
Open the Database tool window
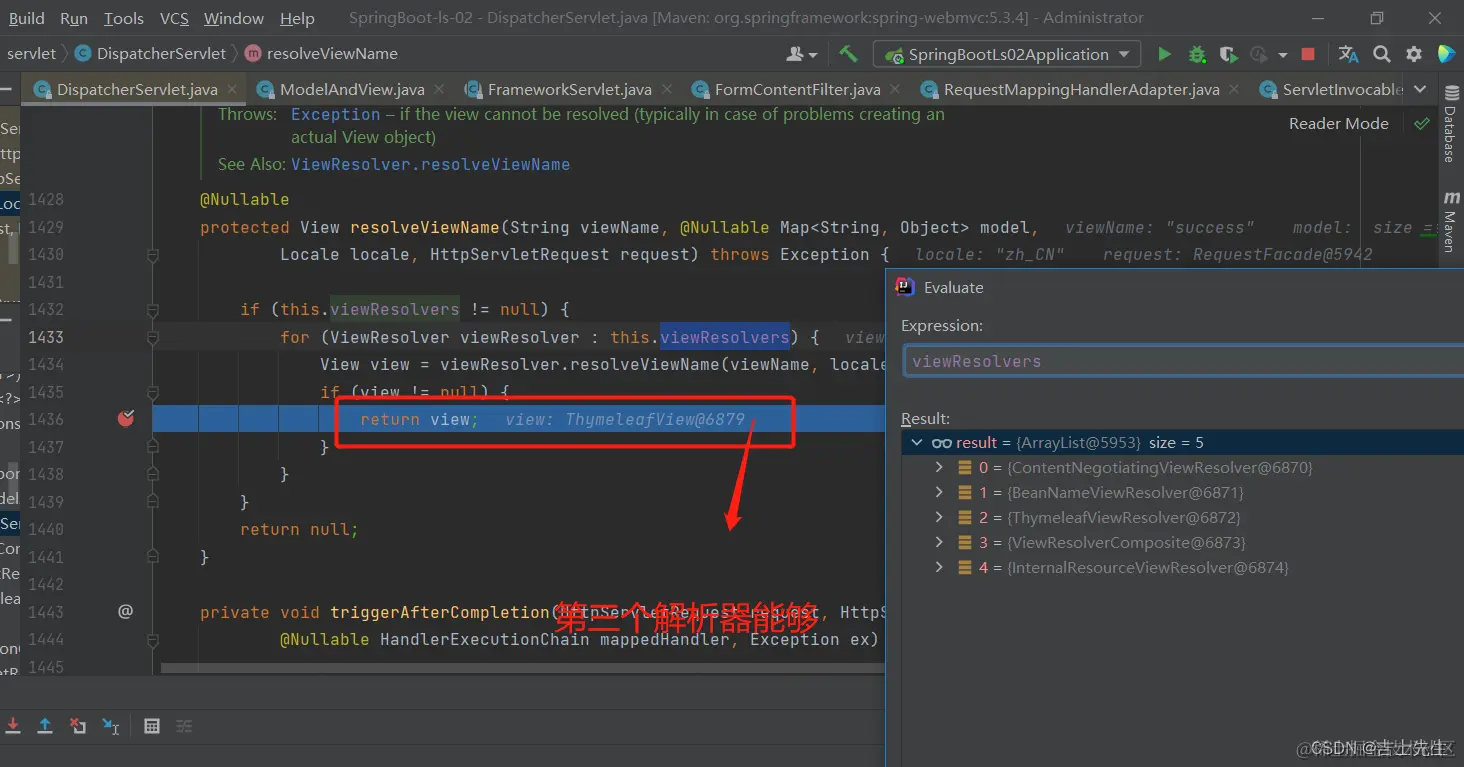point(1449,122)
